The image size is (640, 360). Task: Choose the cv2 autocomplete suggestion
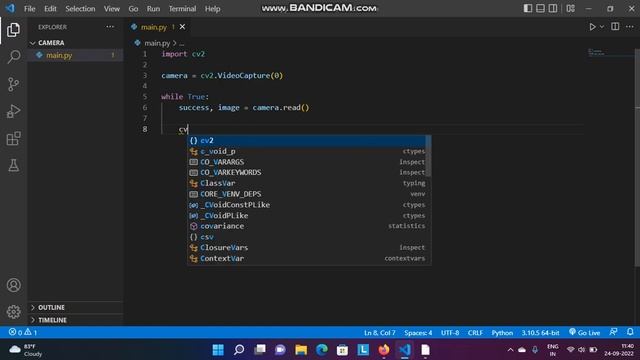pyautogui.click(x=306, y=140)
